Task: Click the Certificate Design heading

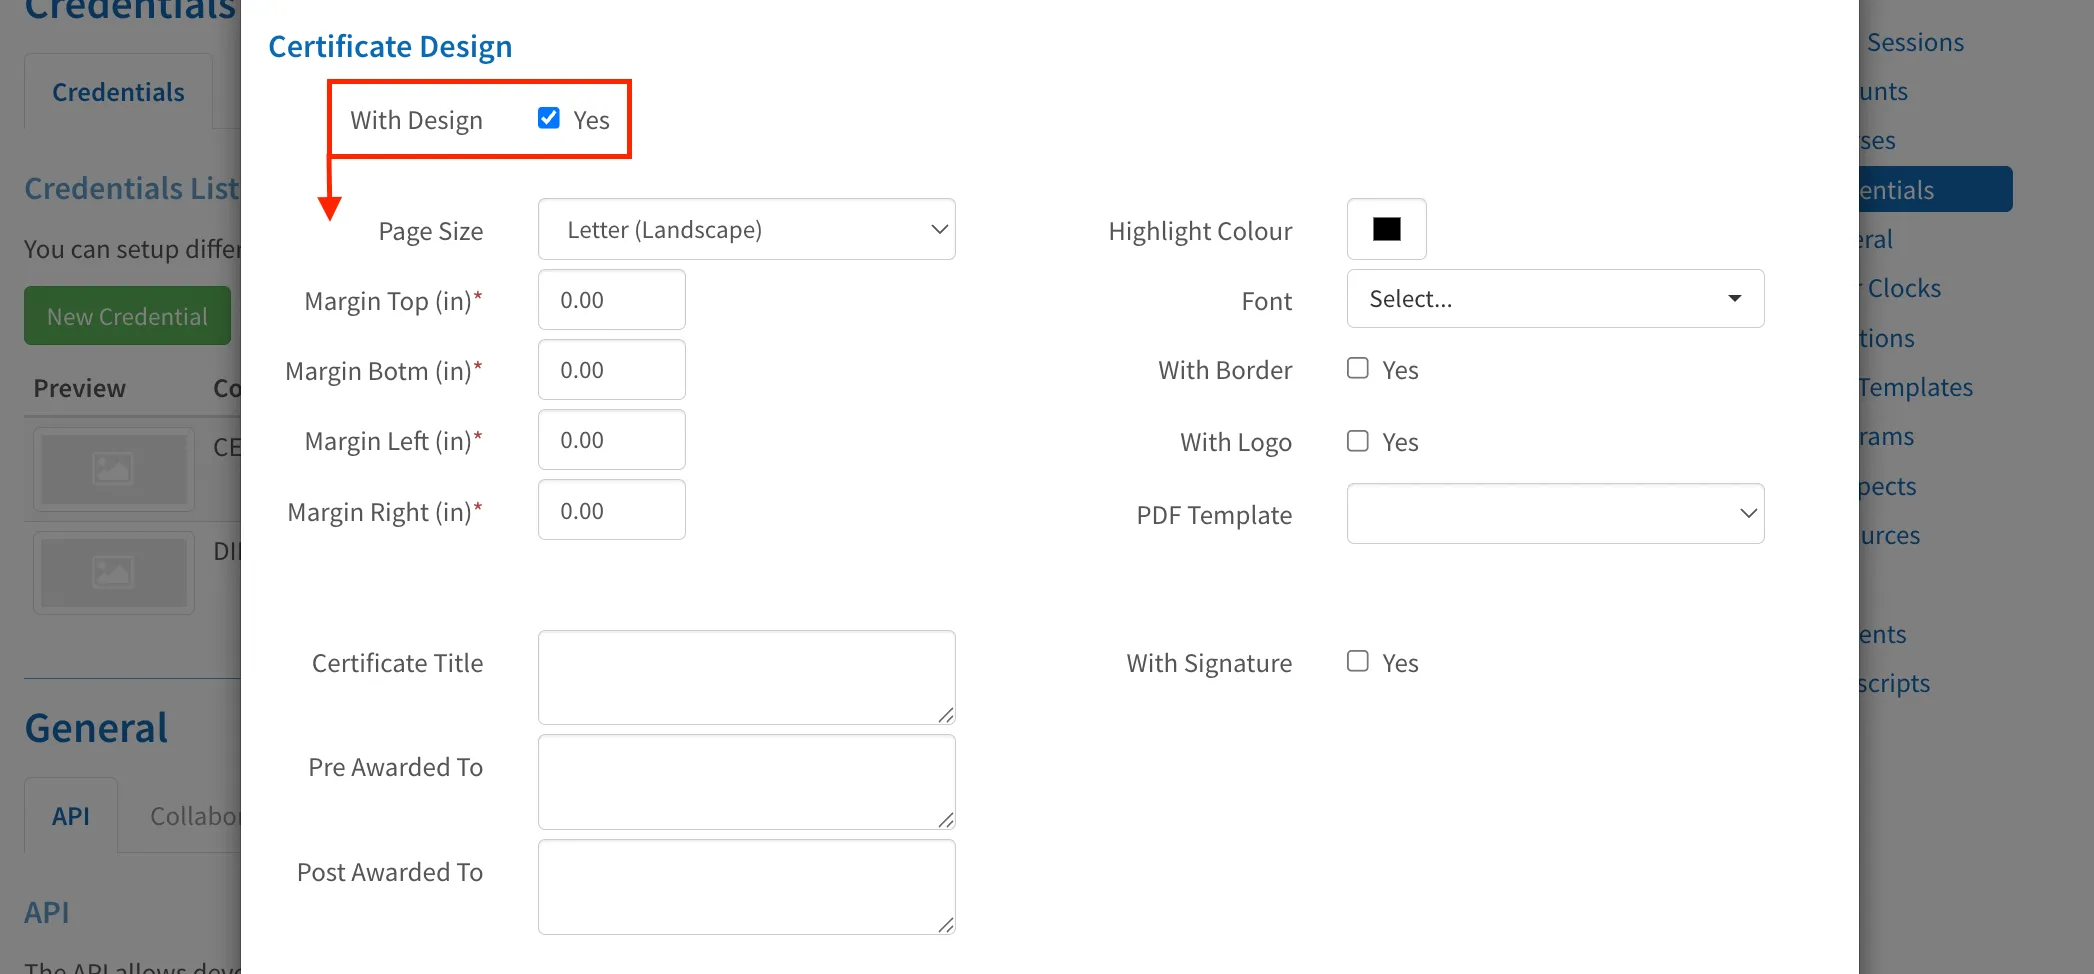Action: (390, 46)
